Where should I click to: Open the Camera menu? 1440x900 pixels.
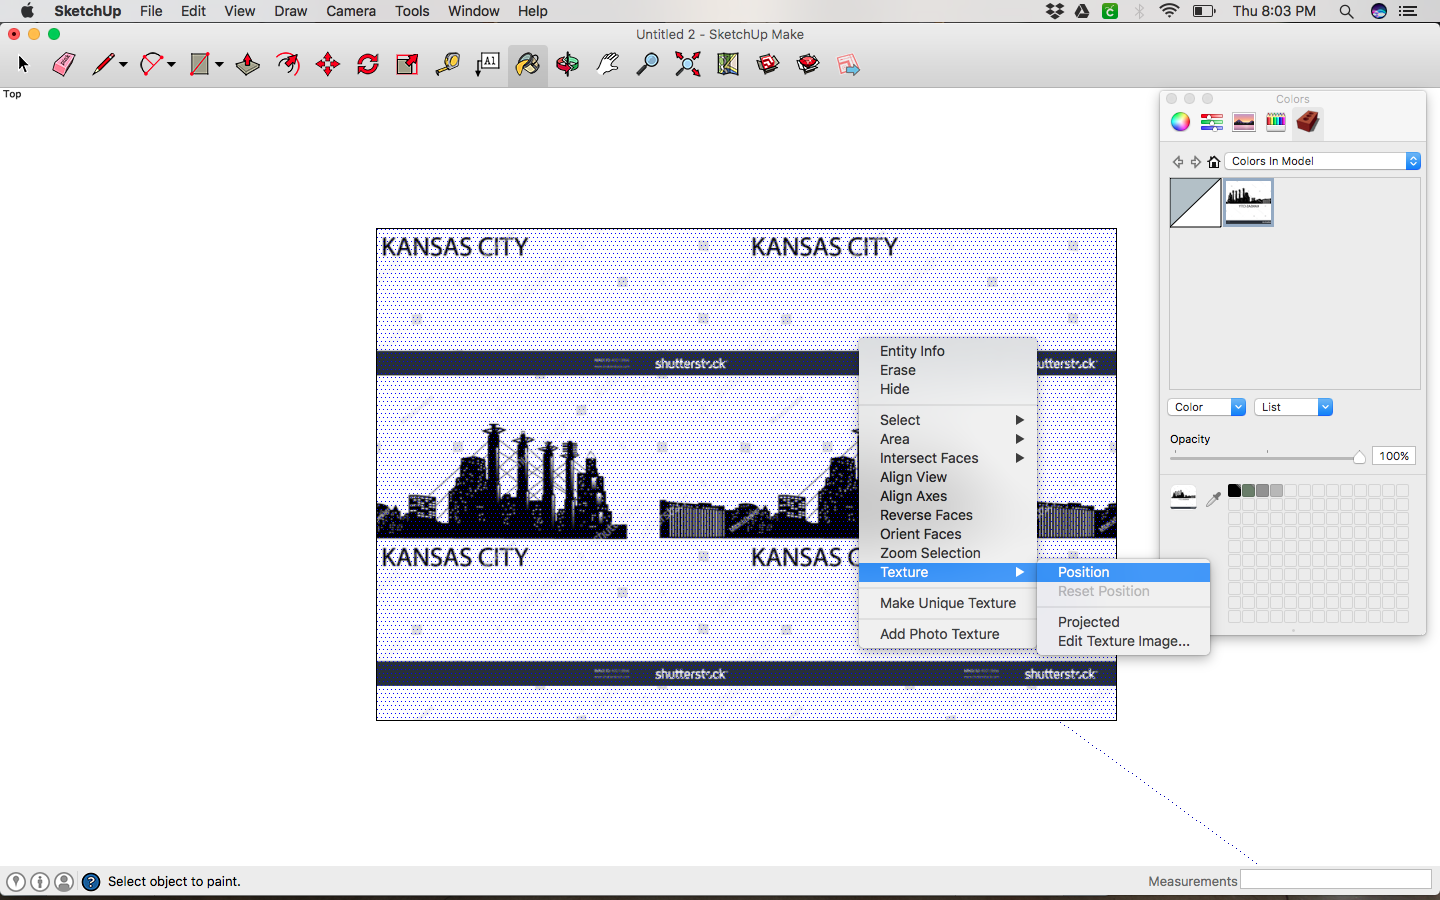(351, 11)
